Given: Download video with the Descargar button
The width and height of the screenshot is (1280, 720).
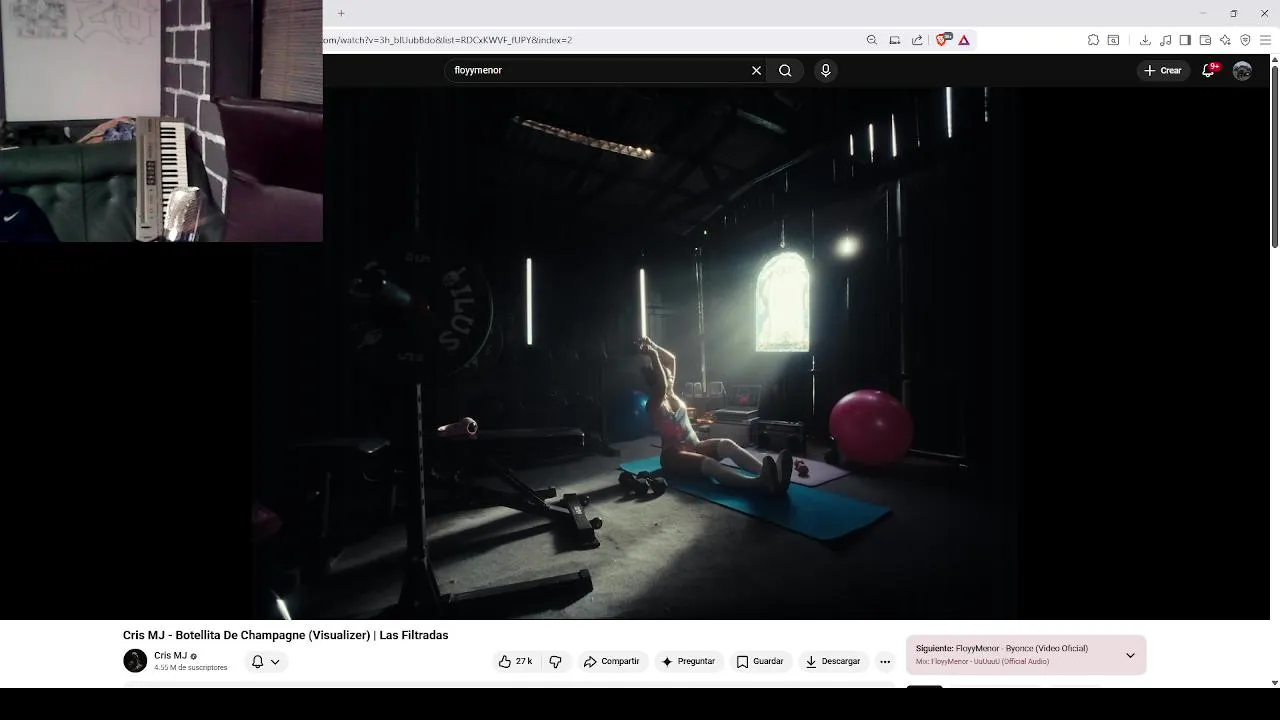Looking at the screenshot, I should (833, 661).
